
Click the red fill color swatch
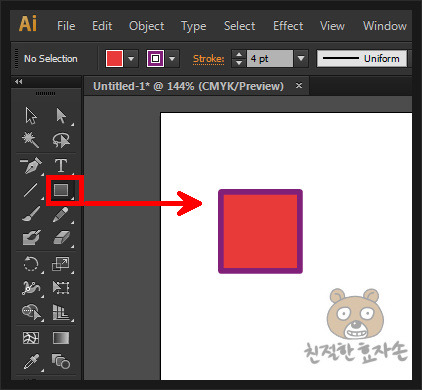(114, 59)
